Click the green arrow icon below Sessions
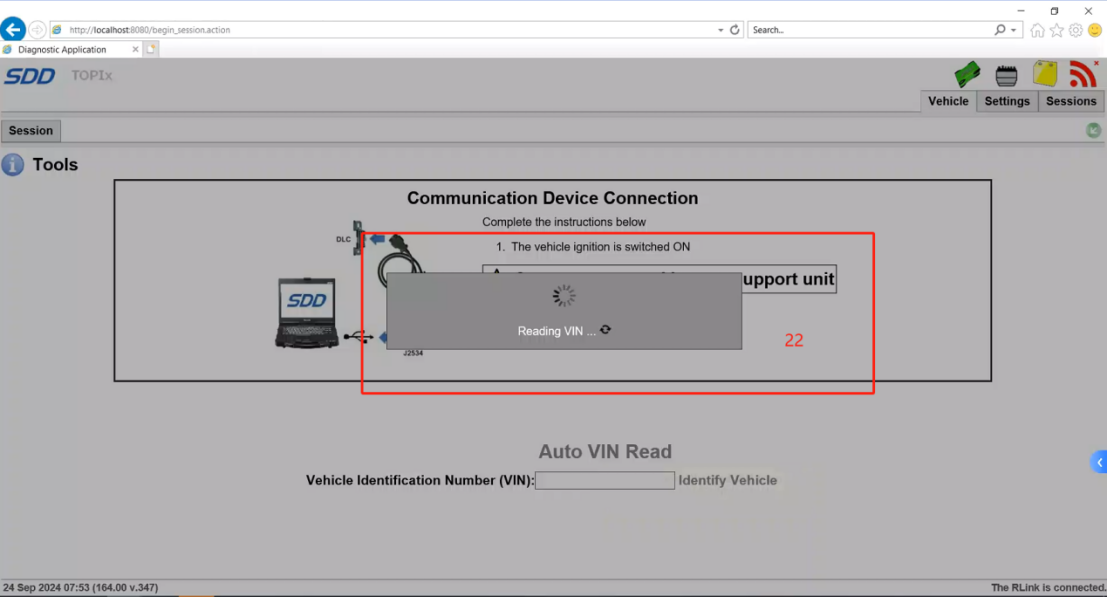This screenshot has height=597, width=1107. (1093, 130)
